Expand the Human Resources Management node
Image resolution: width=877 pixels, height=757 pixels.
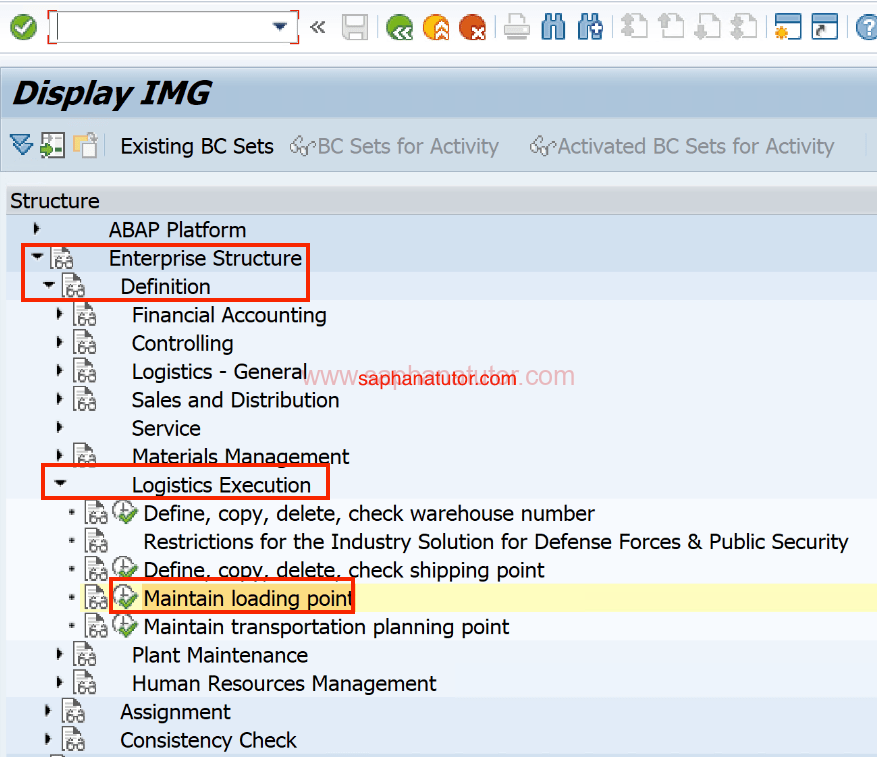click(x=59, y=682)
